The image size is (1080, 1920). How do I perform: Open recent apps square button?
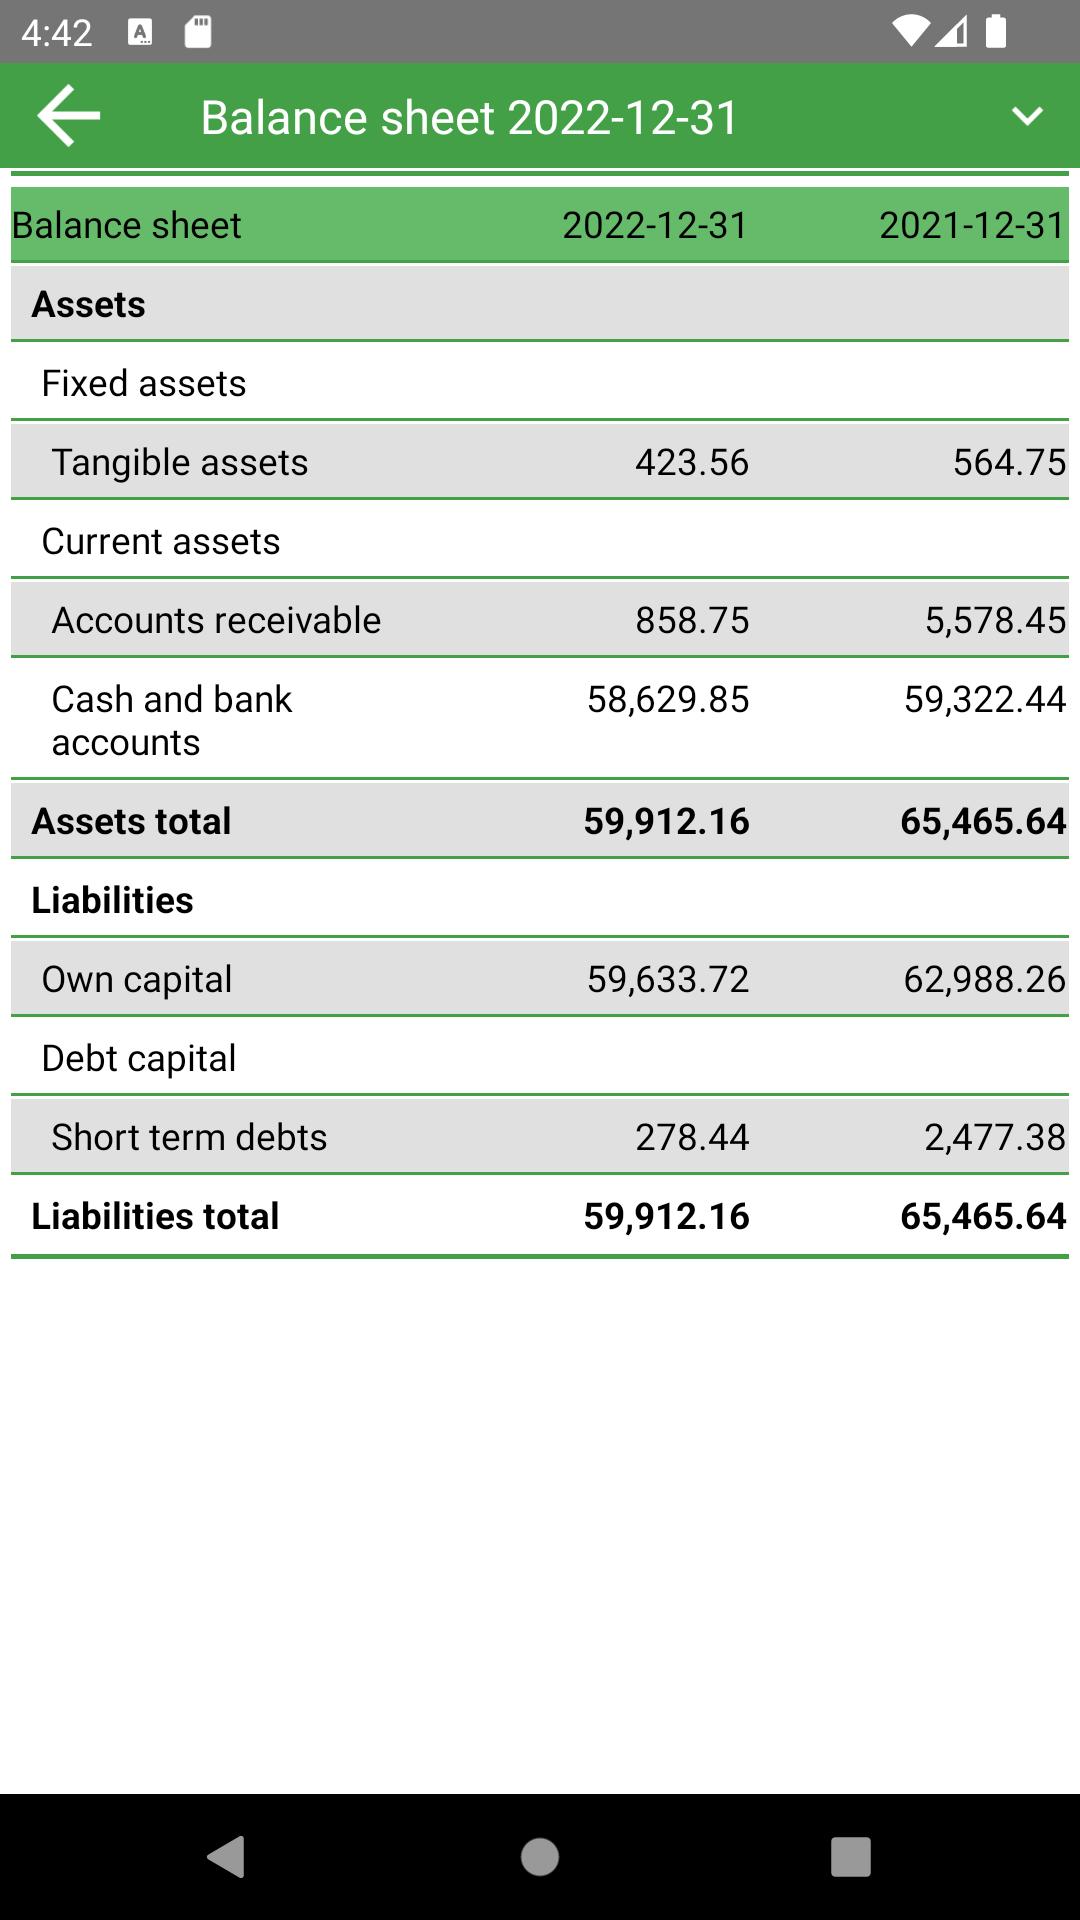point(850,1857)
